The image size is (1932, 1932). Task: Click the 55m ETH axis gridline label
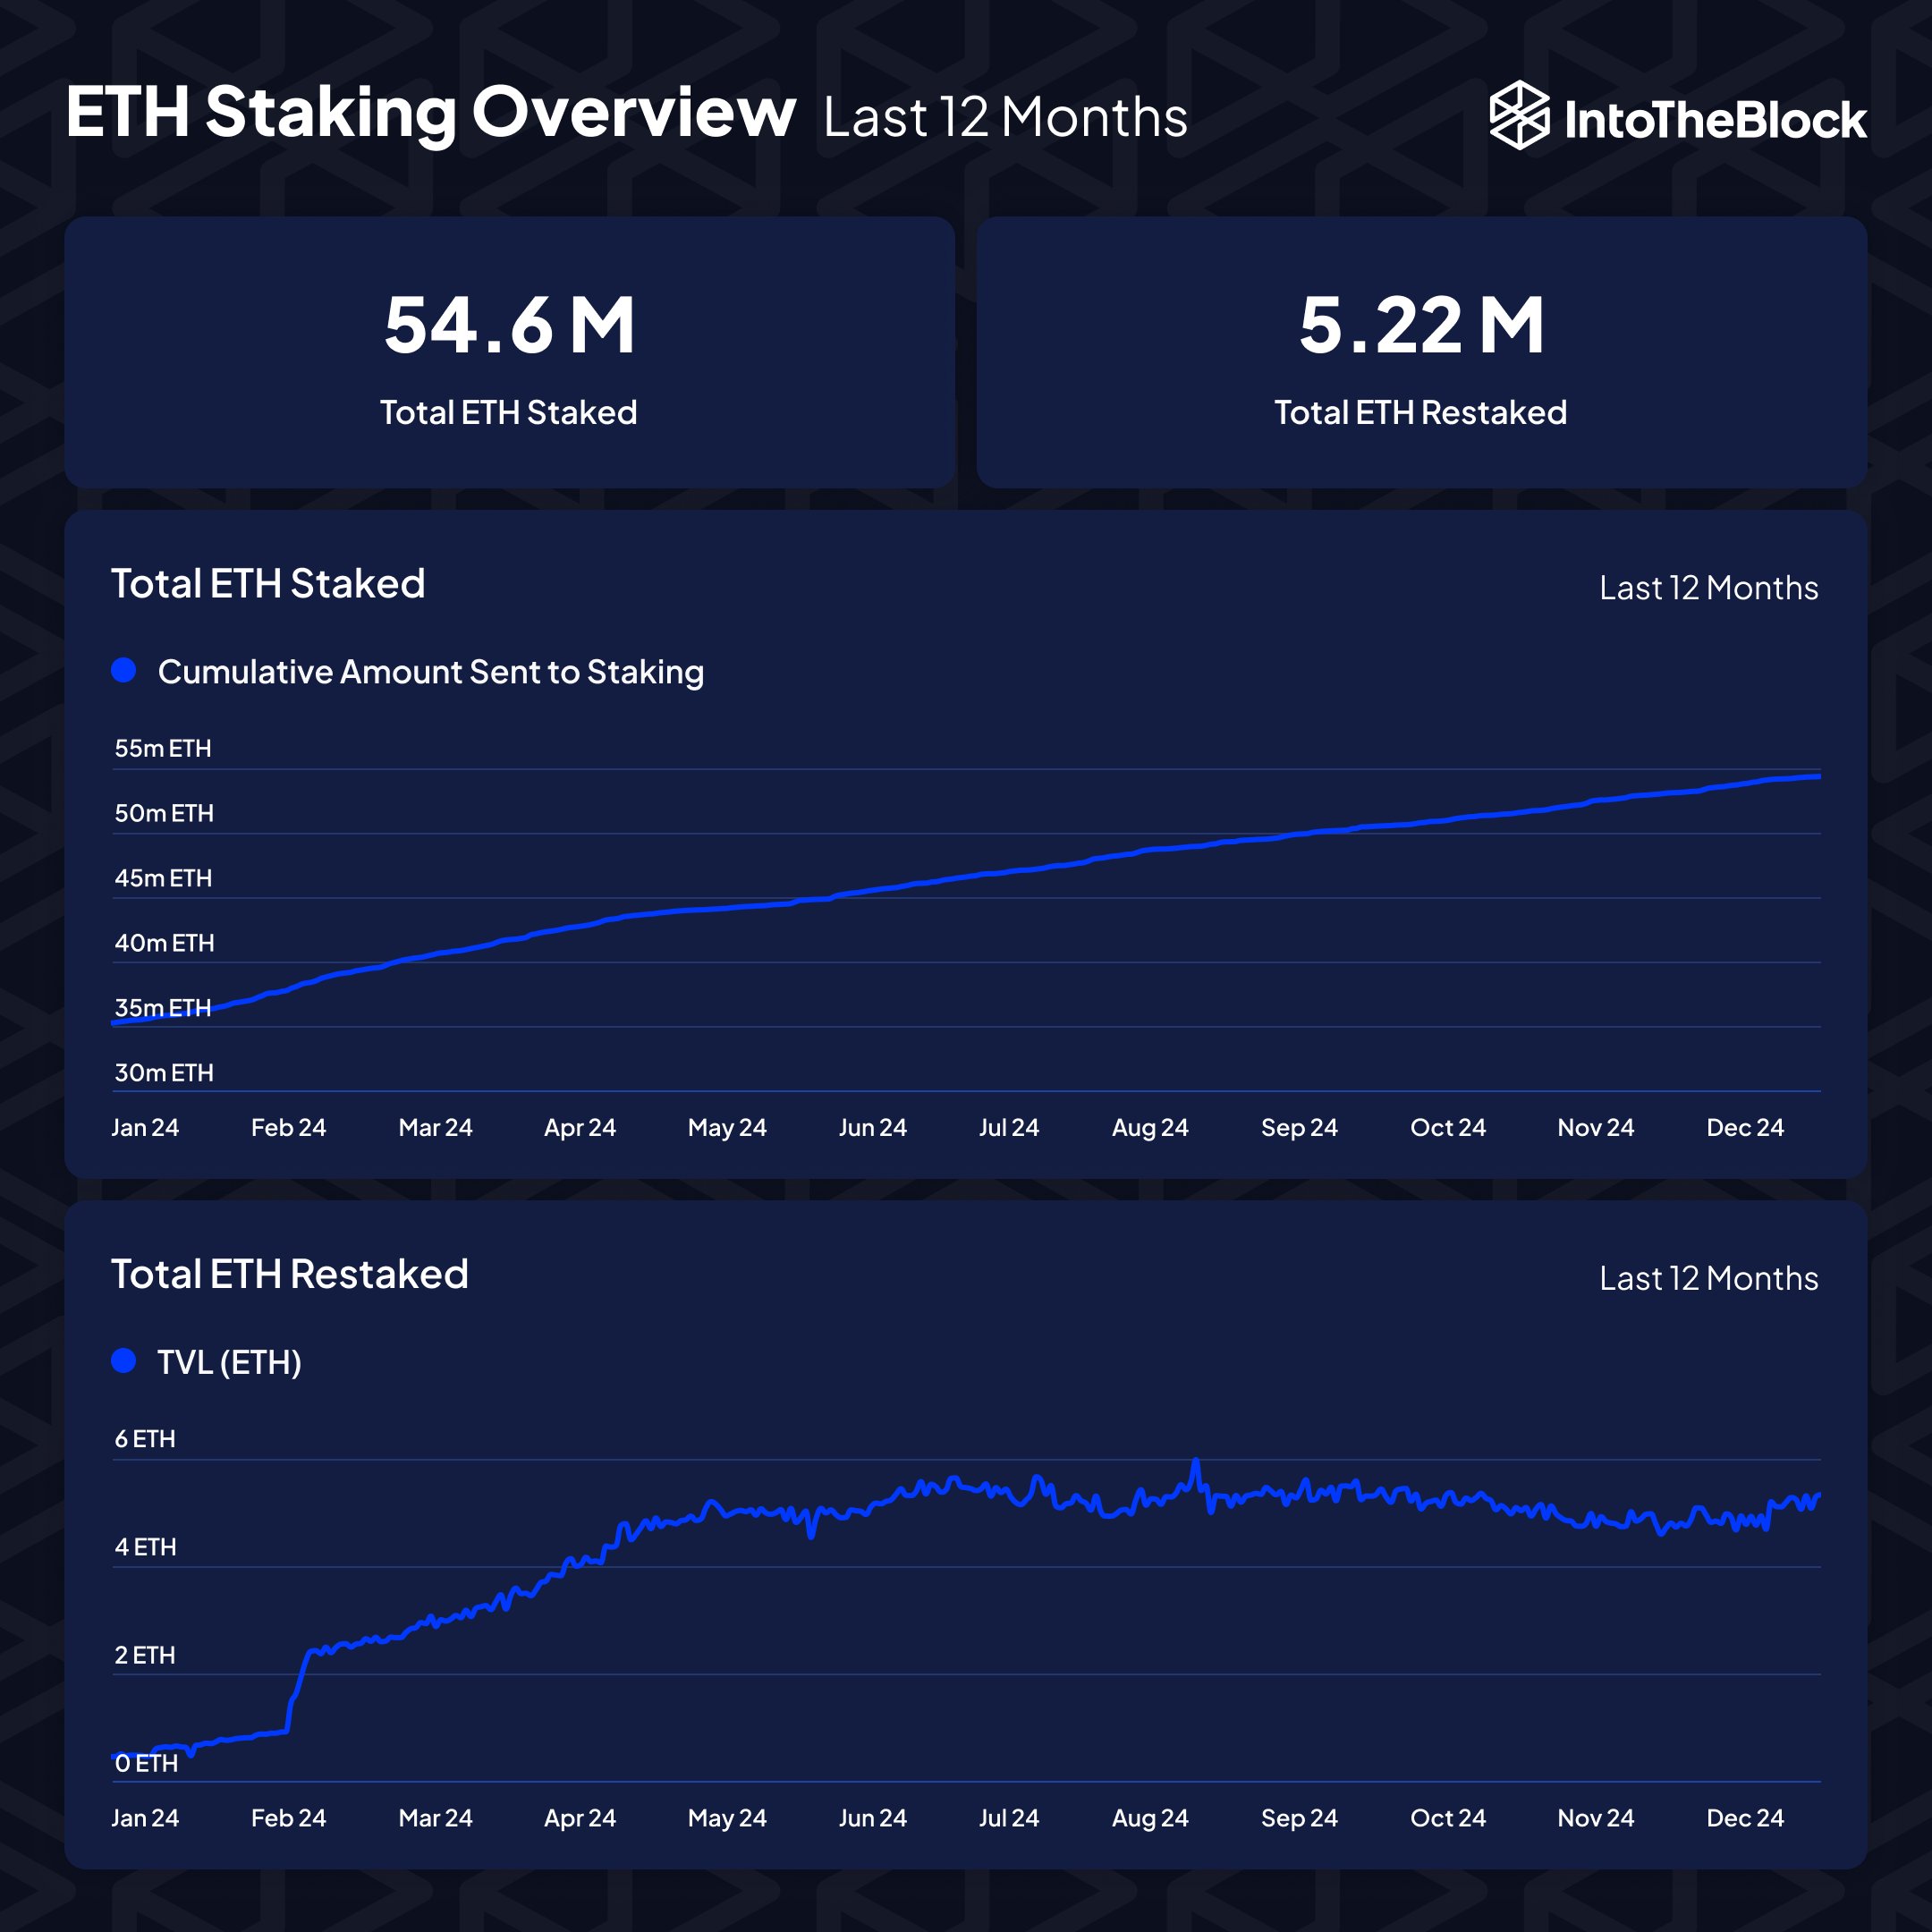coord(164,748)
